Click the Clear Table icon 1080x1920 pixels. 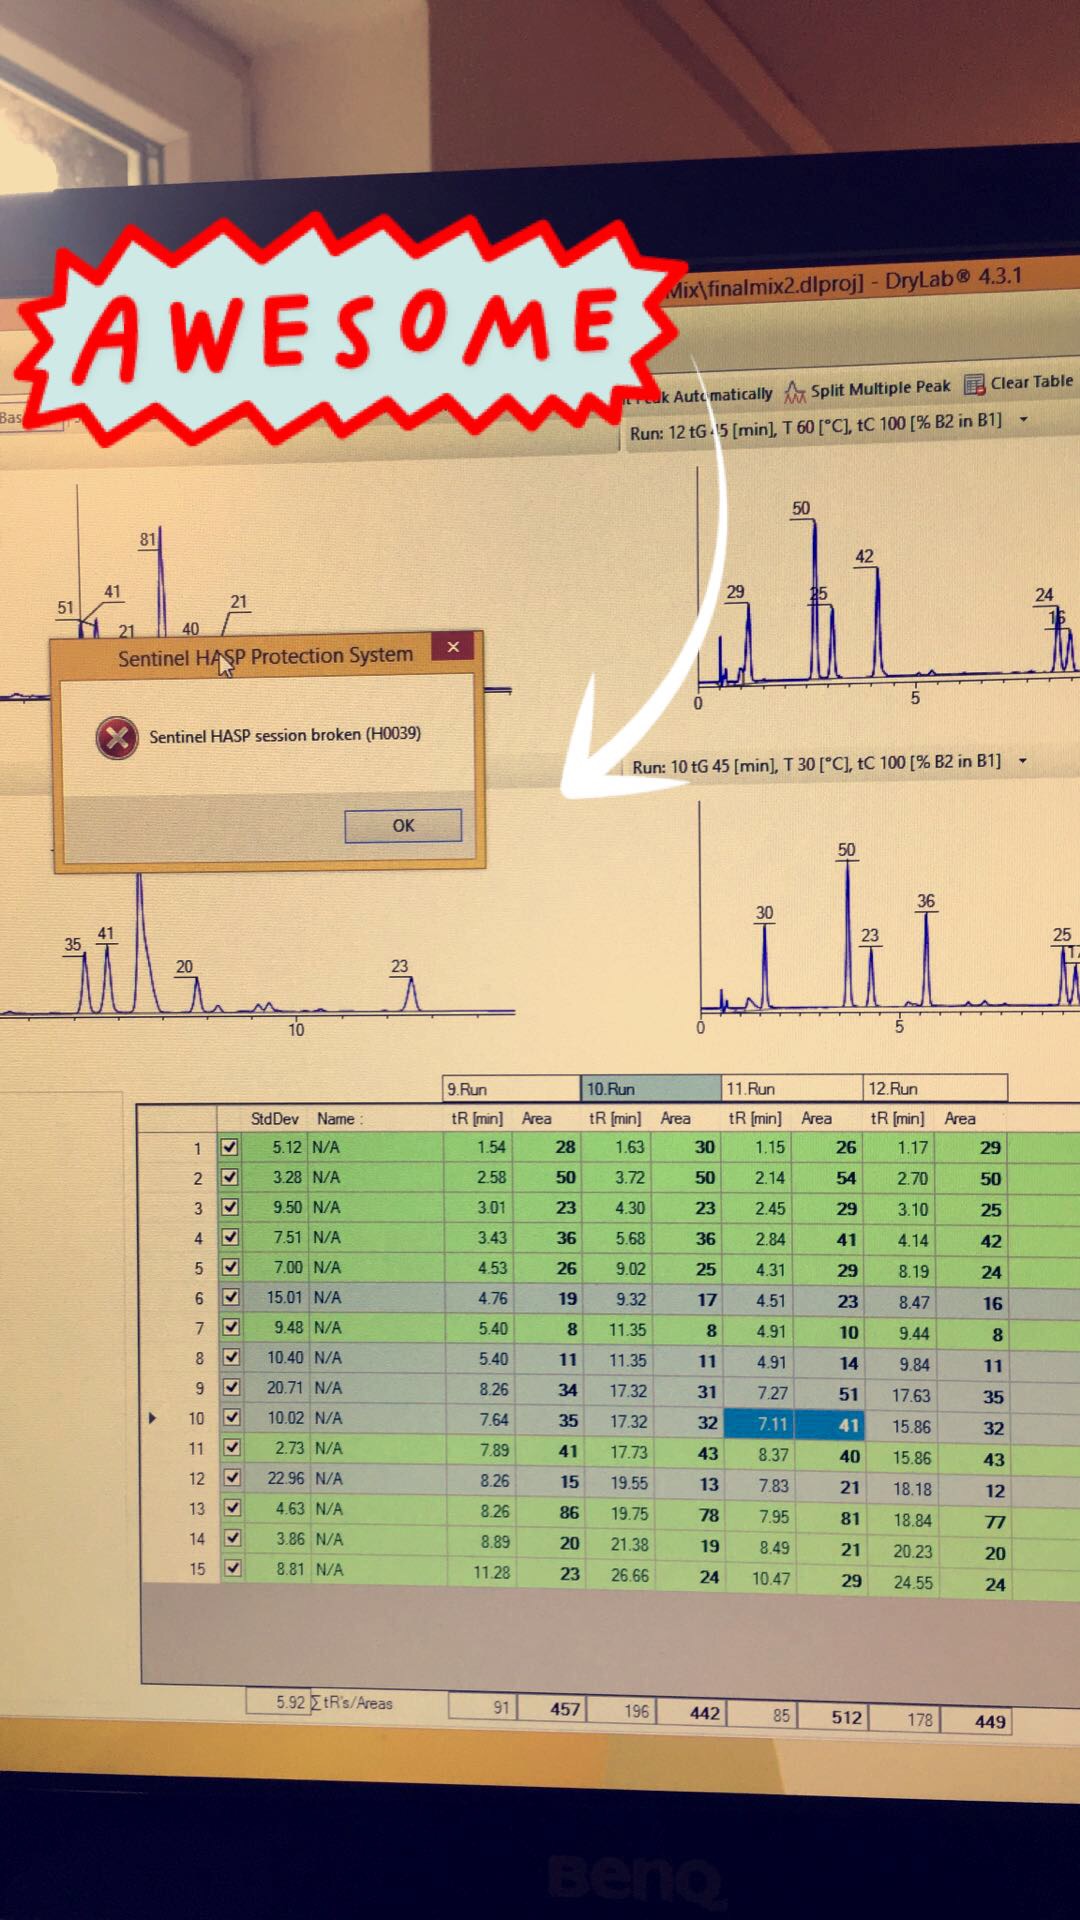pos(974,384)
